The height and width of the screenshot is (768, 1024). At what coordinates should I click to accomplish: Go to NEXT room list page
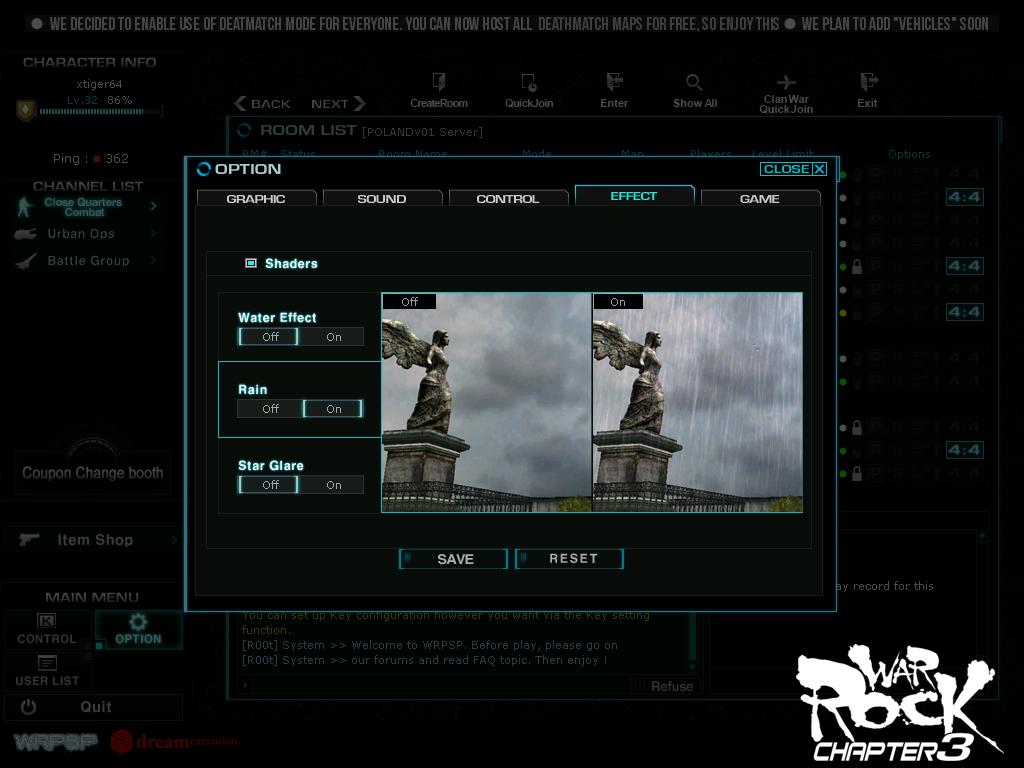click(338, 104)
